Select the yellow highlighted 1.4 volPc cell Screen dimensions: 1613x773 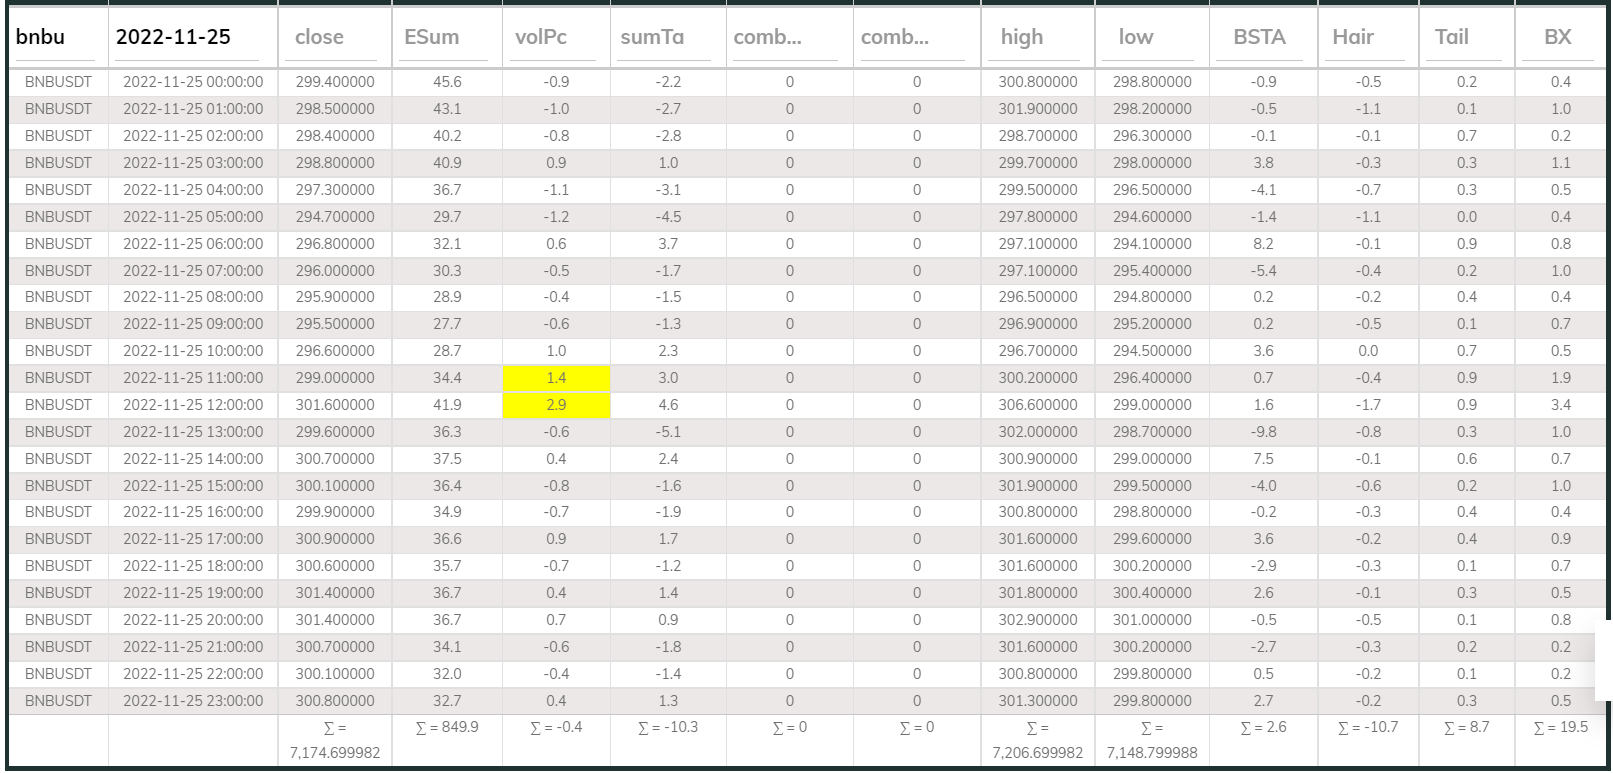pos(556,378)
